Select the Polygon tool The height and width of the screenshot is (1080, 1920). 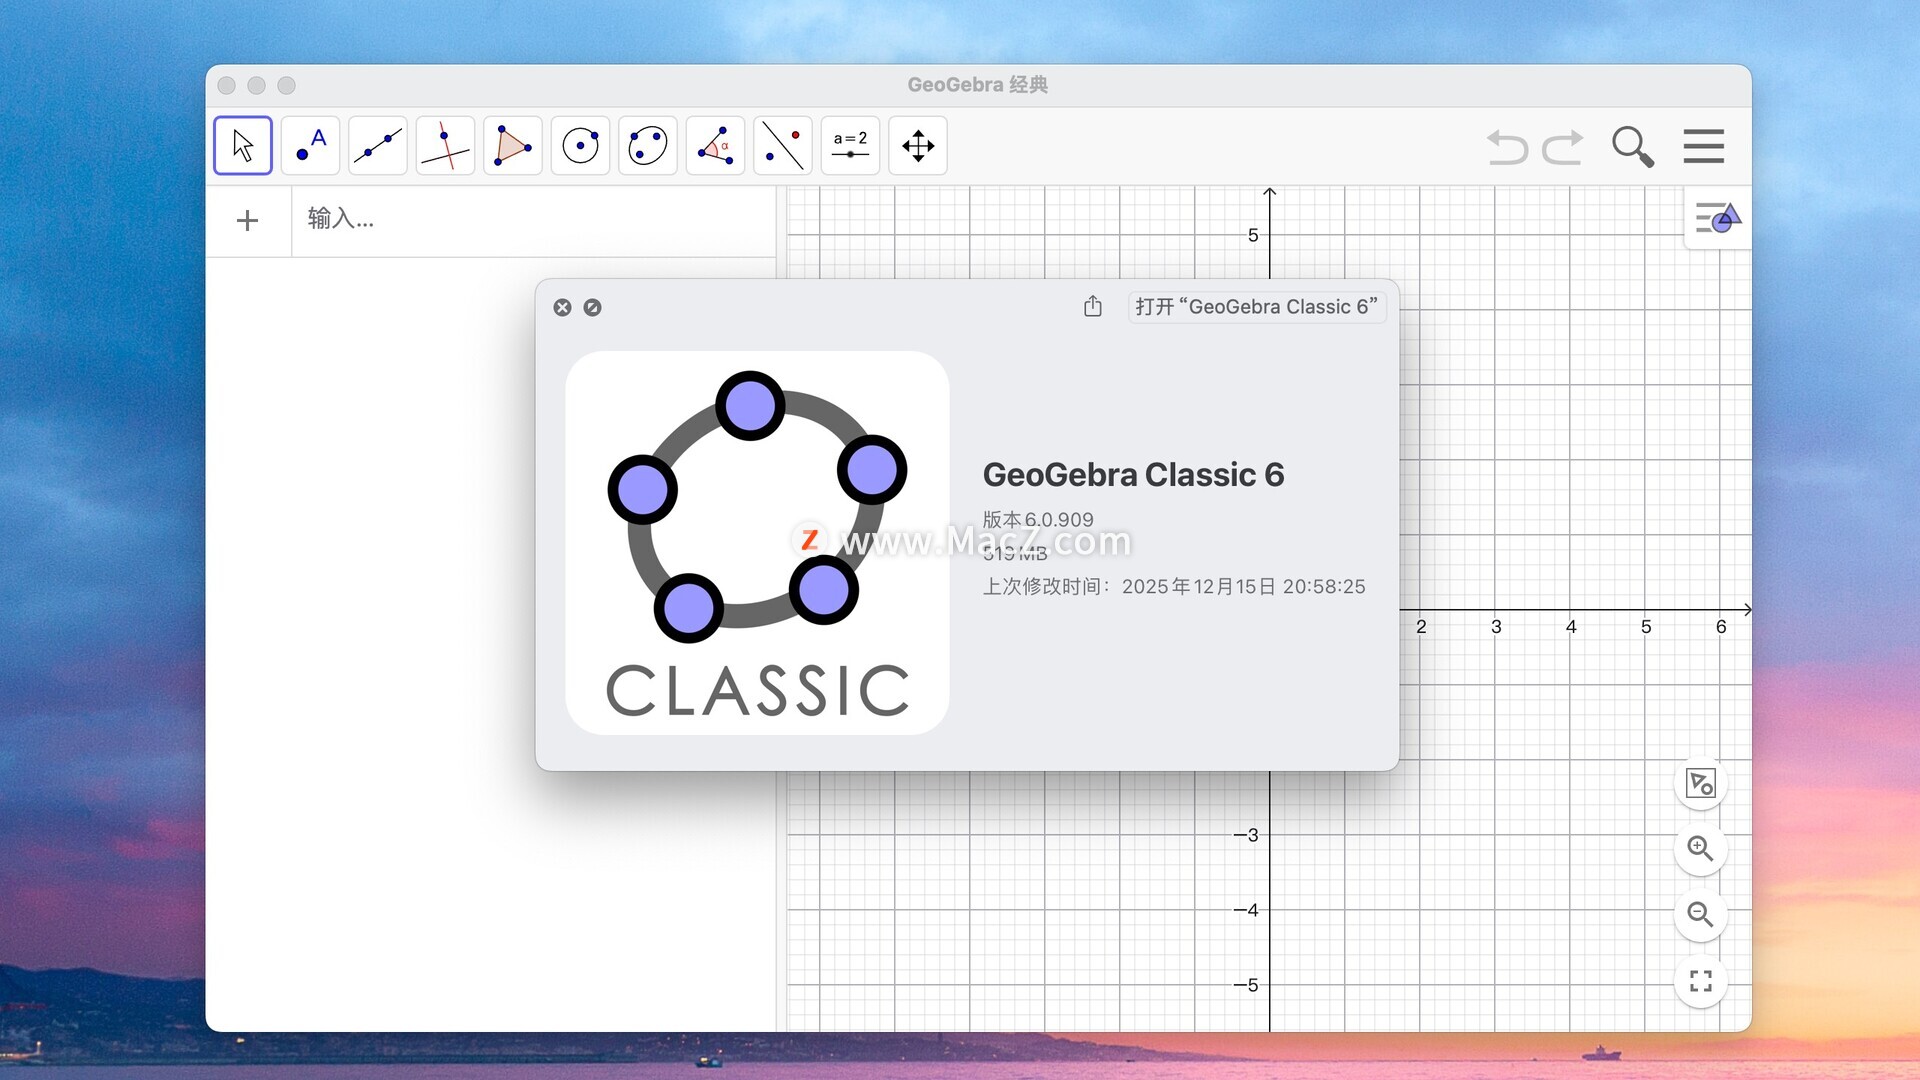coord(512,146)
